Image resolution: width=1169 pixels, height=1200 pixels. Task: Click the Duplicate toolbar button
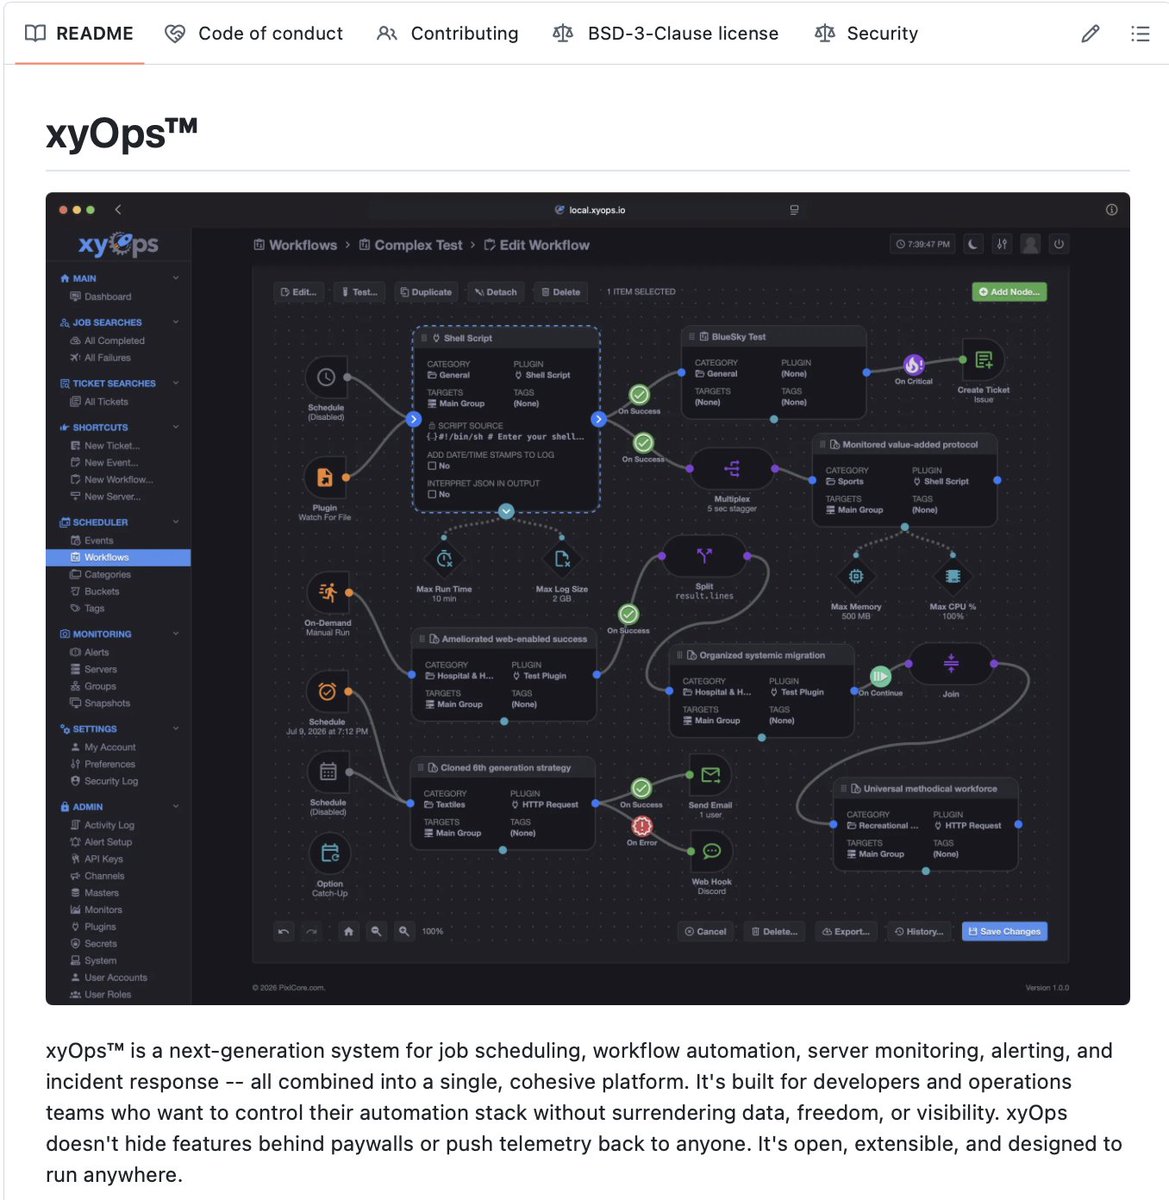coord(426,292)
